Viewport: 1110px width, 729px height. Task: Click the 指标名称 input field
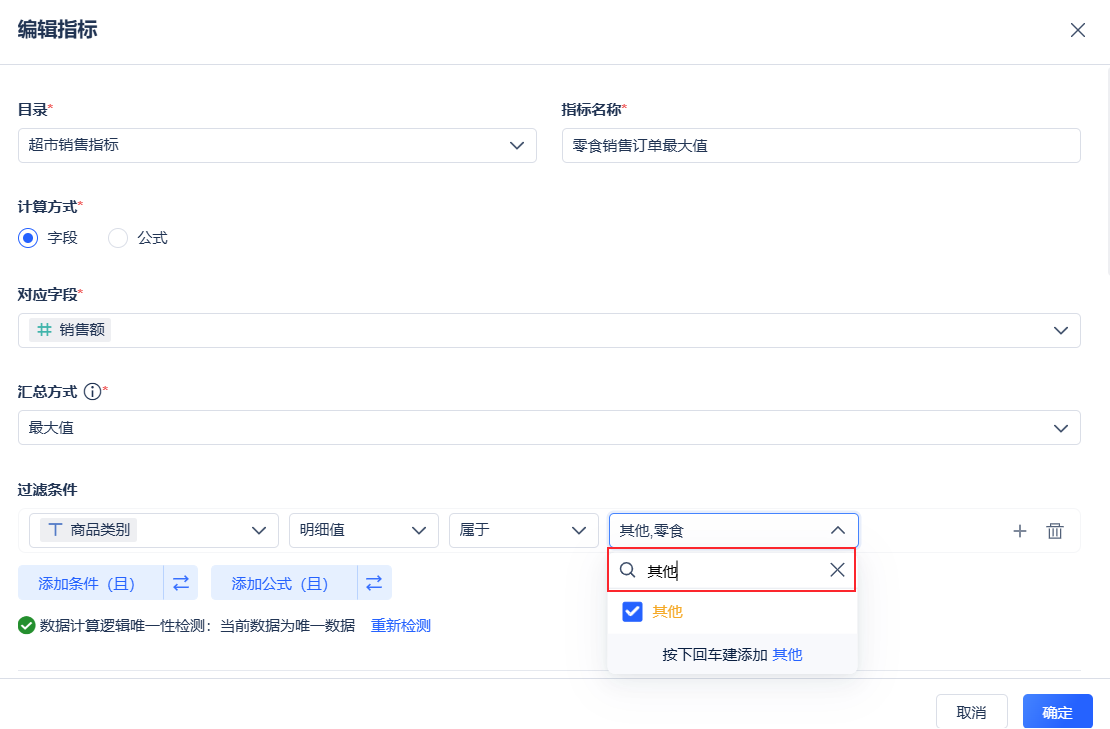(x=821, y=145)
